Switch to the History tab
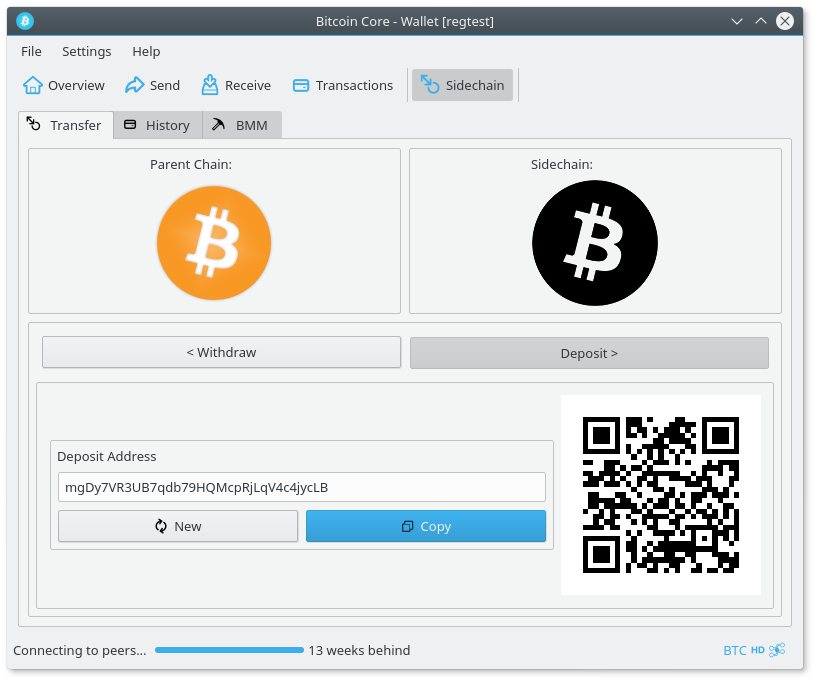The image size is (816, 682). tap(157, 125)
